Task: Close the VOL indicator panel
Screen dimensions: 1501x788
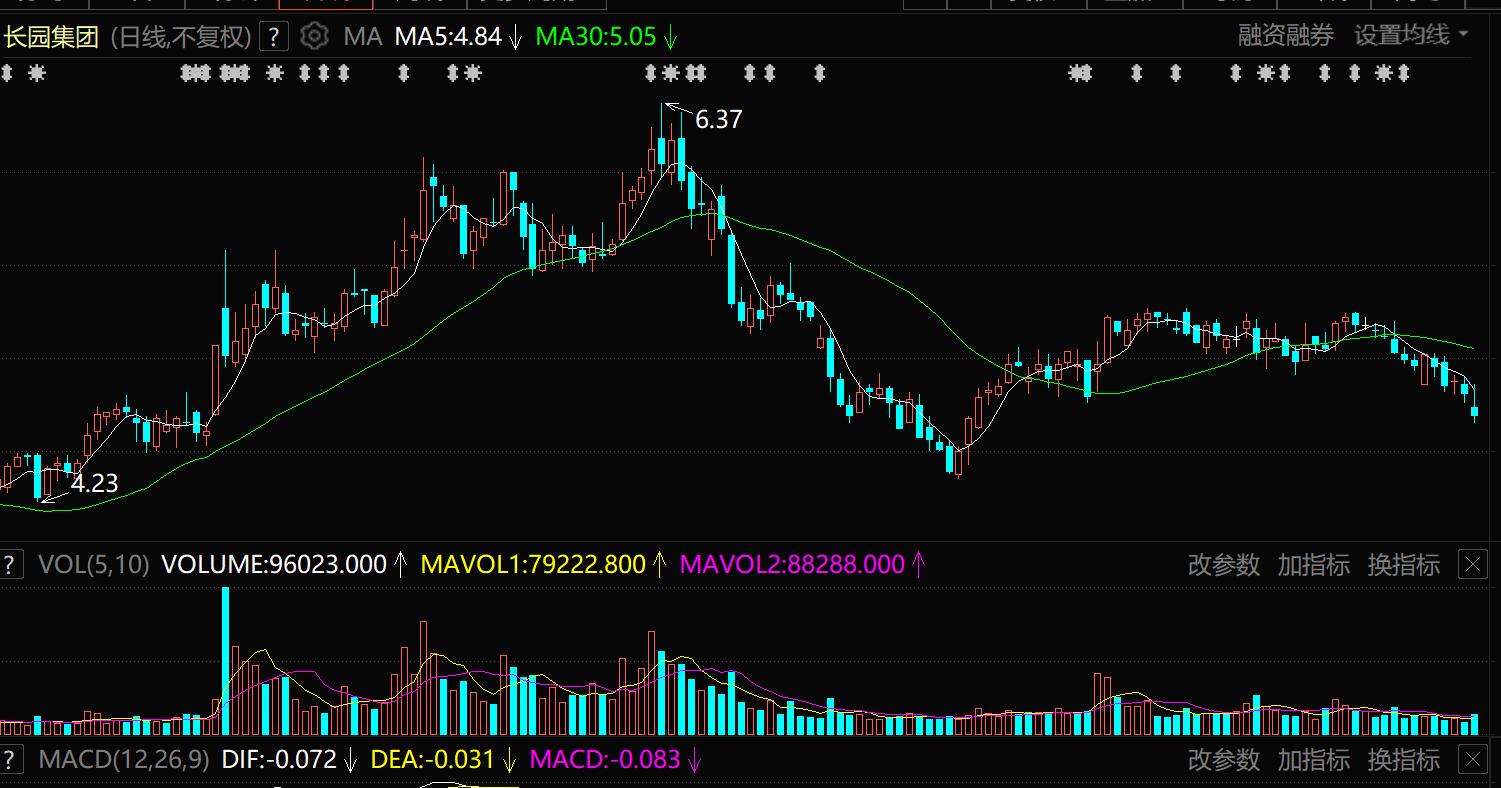Action: click(1473, 565)
